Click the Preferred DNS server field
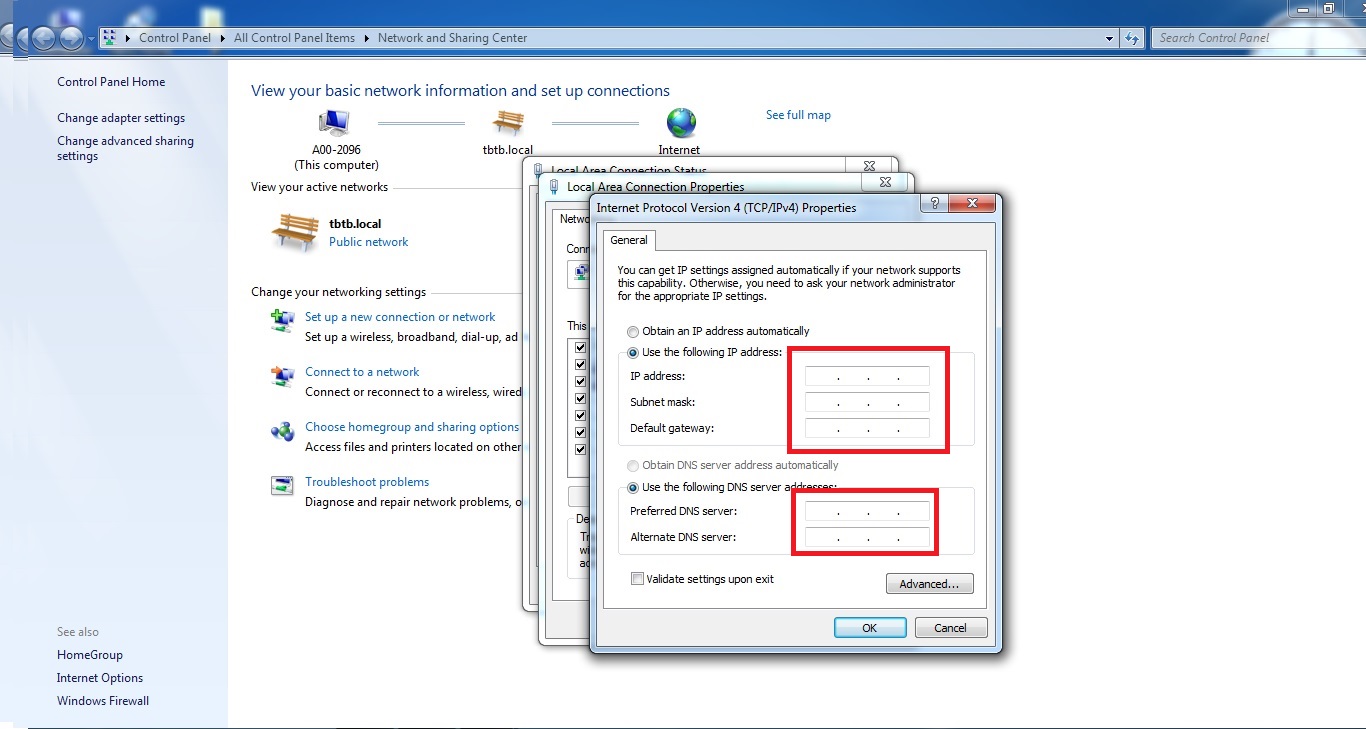 pyautogui.click(x=867, y=511)
